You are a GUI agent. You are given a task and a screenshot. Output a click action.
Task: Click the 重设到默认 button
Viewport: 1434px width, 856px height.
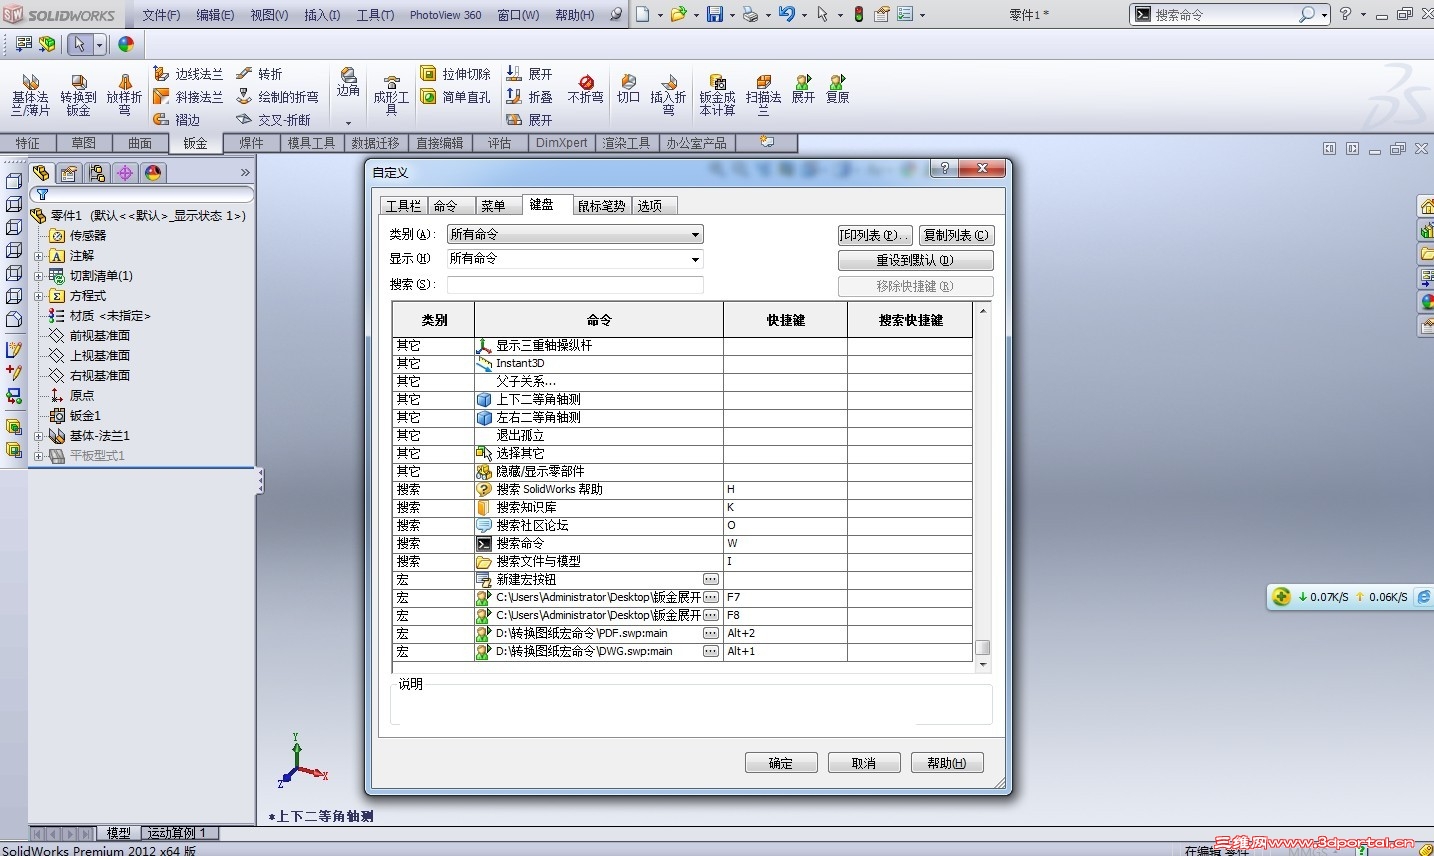pos(915,260)
